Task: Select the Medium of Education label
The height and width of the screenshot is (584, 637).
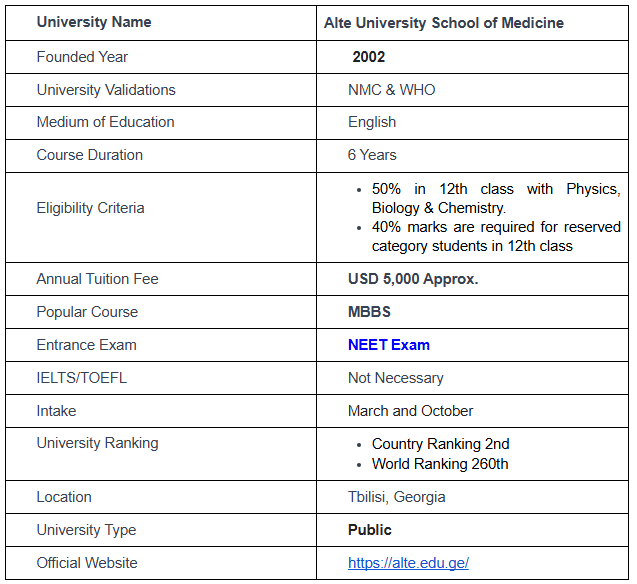Action: [x=105, y=122]
